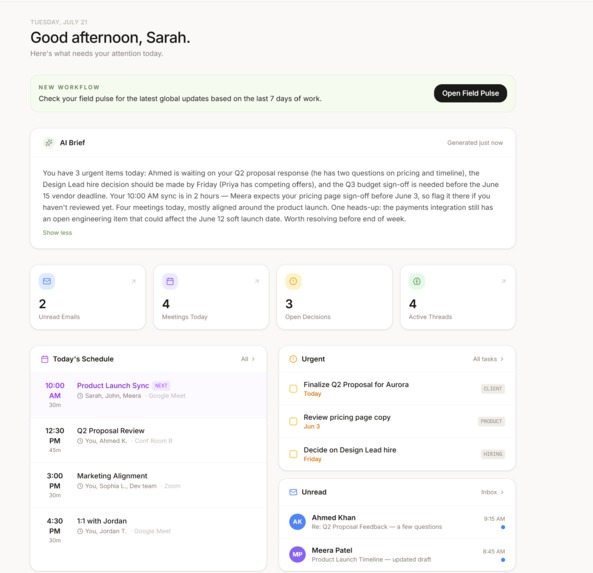Open the email from Ahmed Khan

click(397, 522)
